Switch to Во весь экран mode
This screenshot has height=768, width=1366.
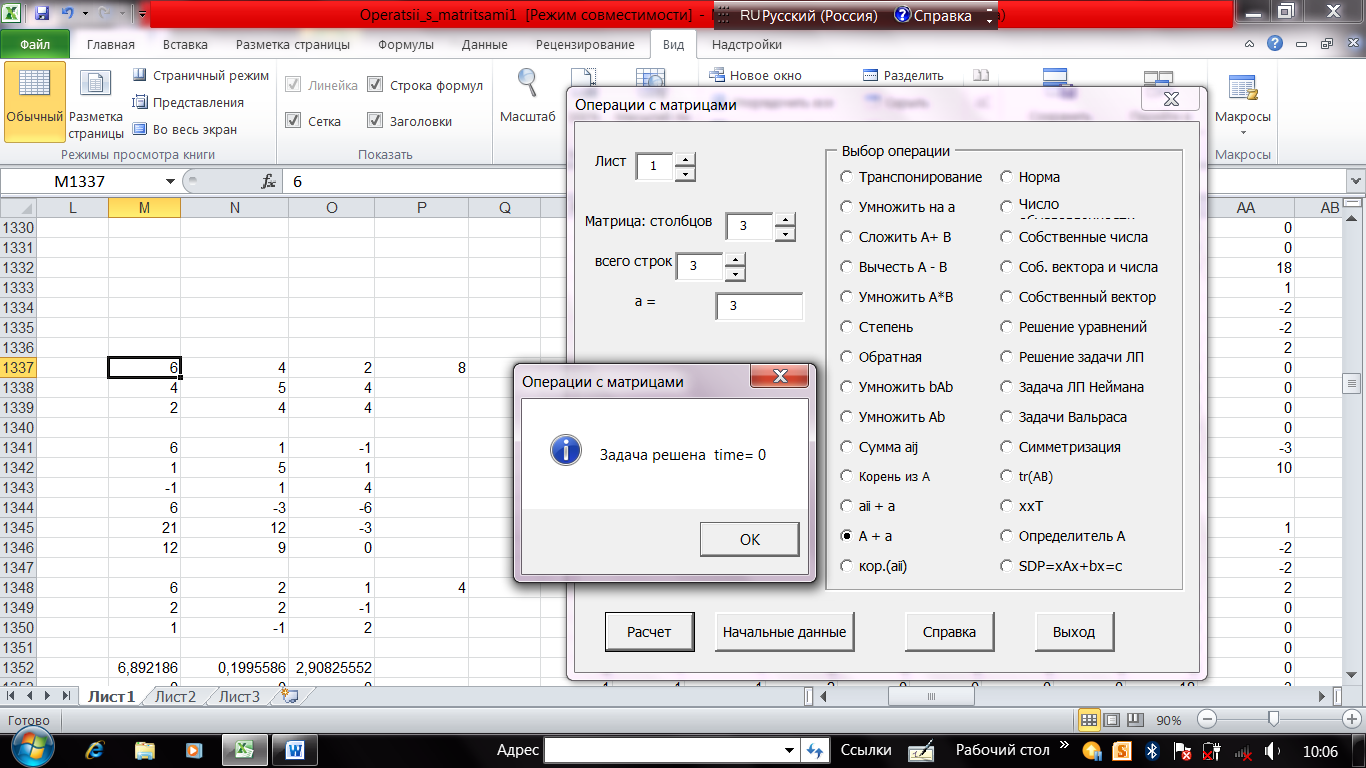184,129
